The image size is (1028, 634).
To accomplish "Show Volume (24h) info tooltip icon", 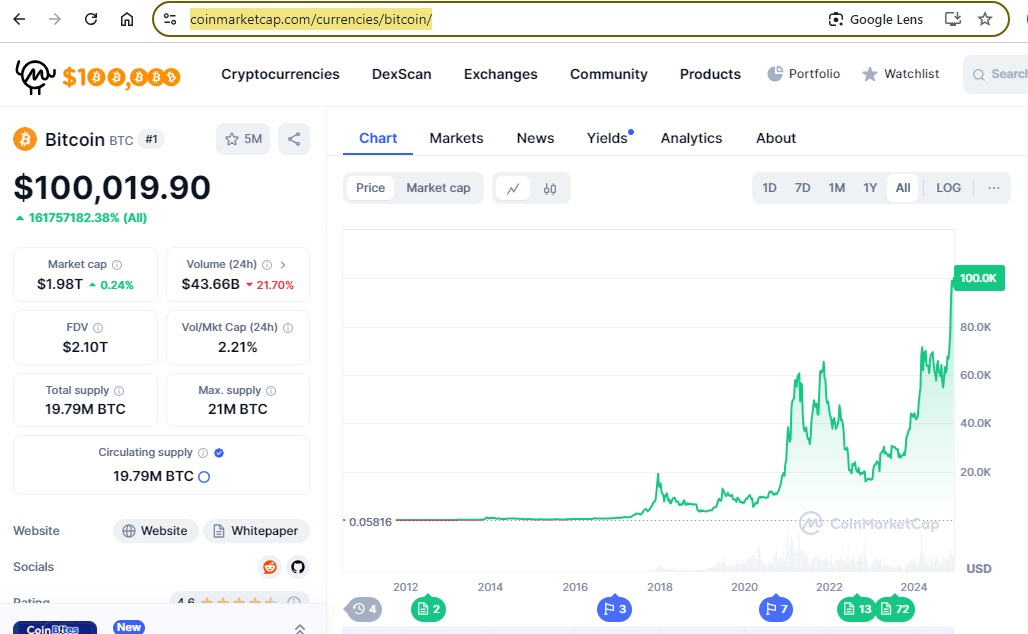I will click(x=267, y=265).
